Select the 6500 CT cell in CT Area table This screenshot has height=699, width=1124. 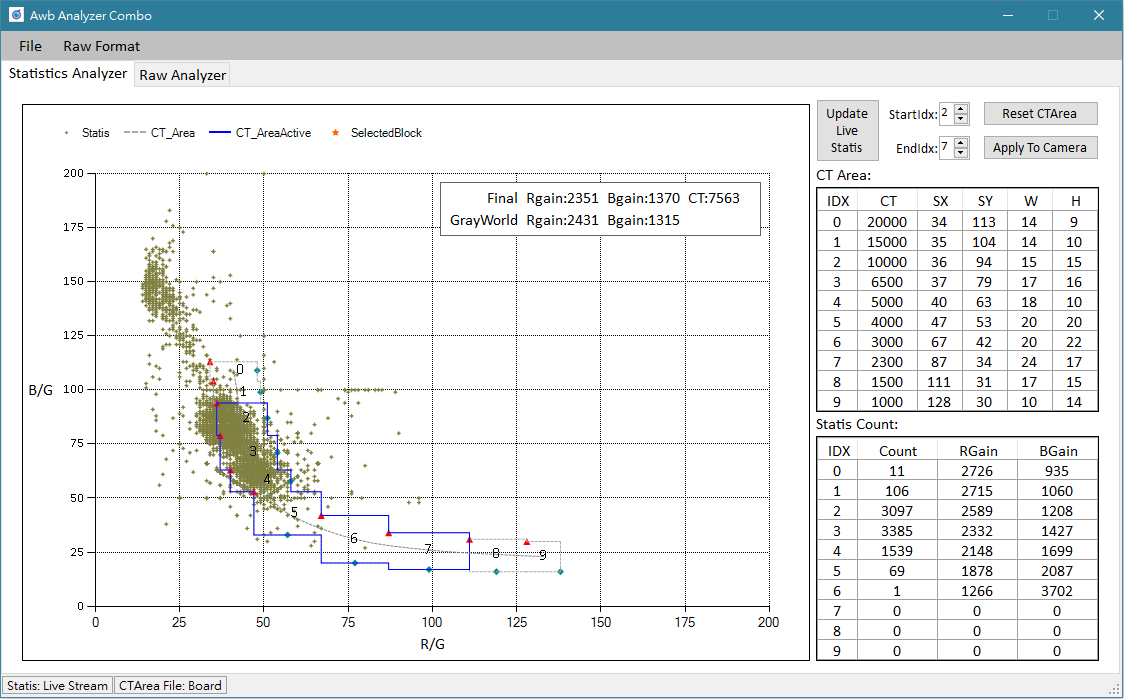coord(888,282)
